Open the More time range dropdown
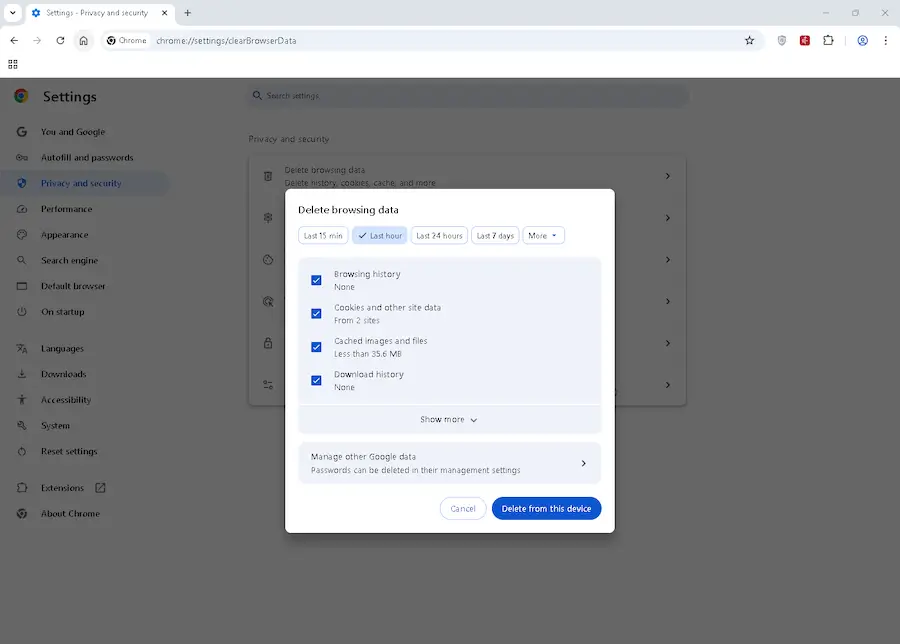This screenshot has width=900, height=644. pos(543,235)
